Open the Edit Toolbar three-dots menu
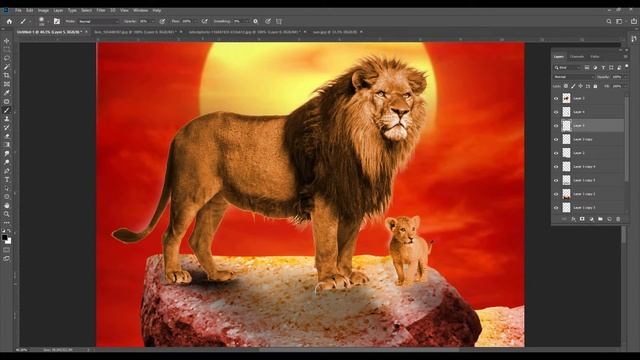The image size is (640, 360). (7, 223)
